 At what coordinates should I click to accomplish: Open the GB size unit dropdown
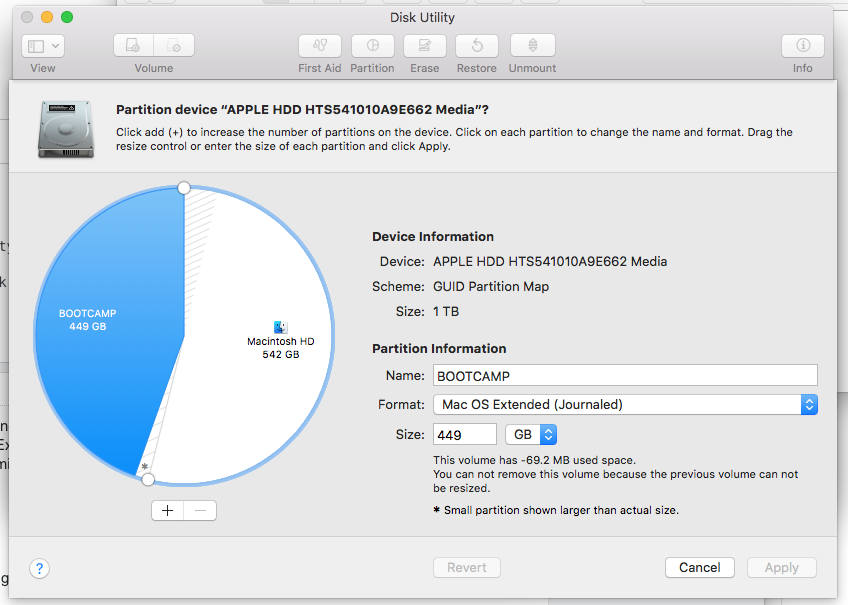click(x=531, y=434)
